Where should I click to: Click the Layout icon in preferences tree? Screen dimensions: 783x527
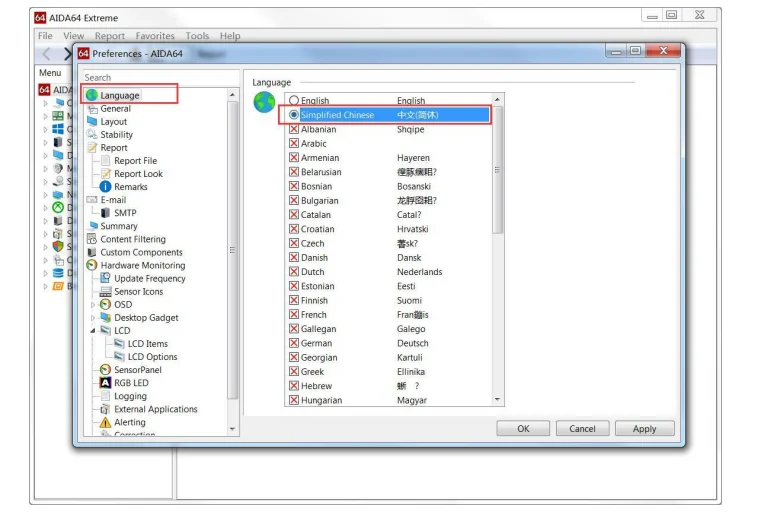coord(92,121)
